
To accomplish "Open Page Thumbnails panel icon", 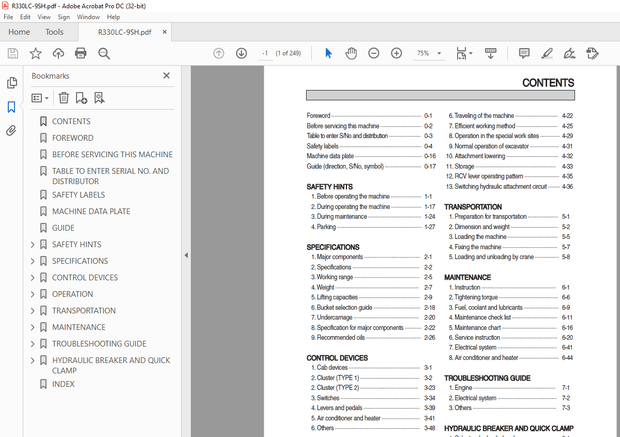I will tap(12, 82).
